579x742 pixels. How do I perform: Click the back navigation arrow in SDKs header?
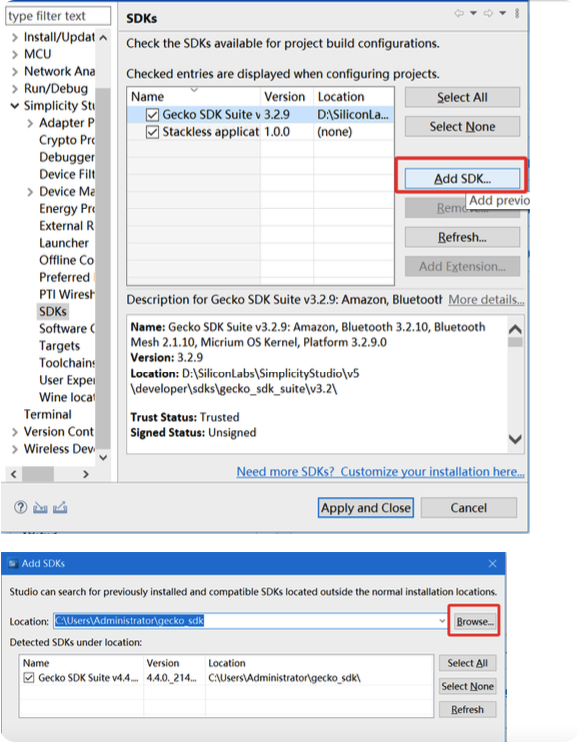(x=459, y=13)
